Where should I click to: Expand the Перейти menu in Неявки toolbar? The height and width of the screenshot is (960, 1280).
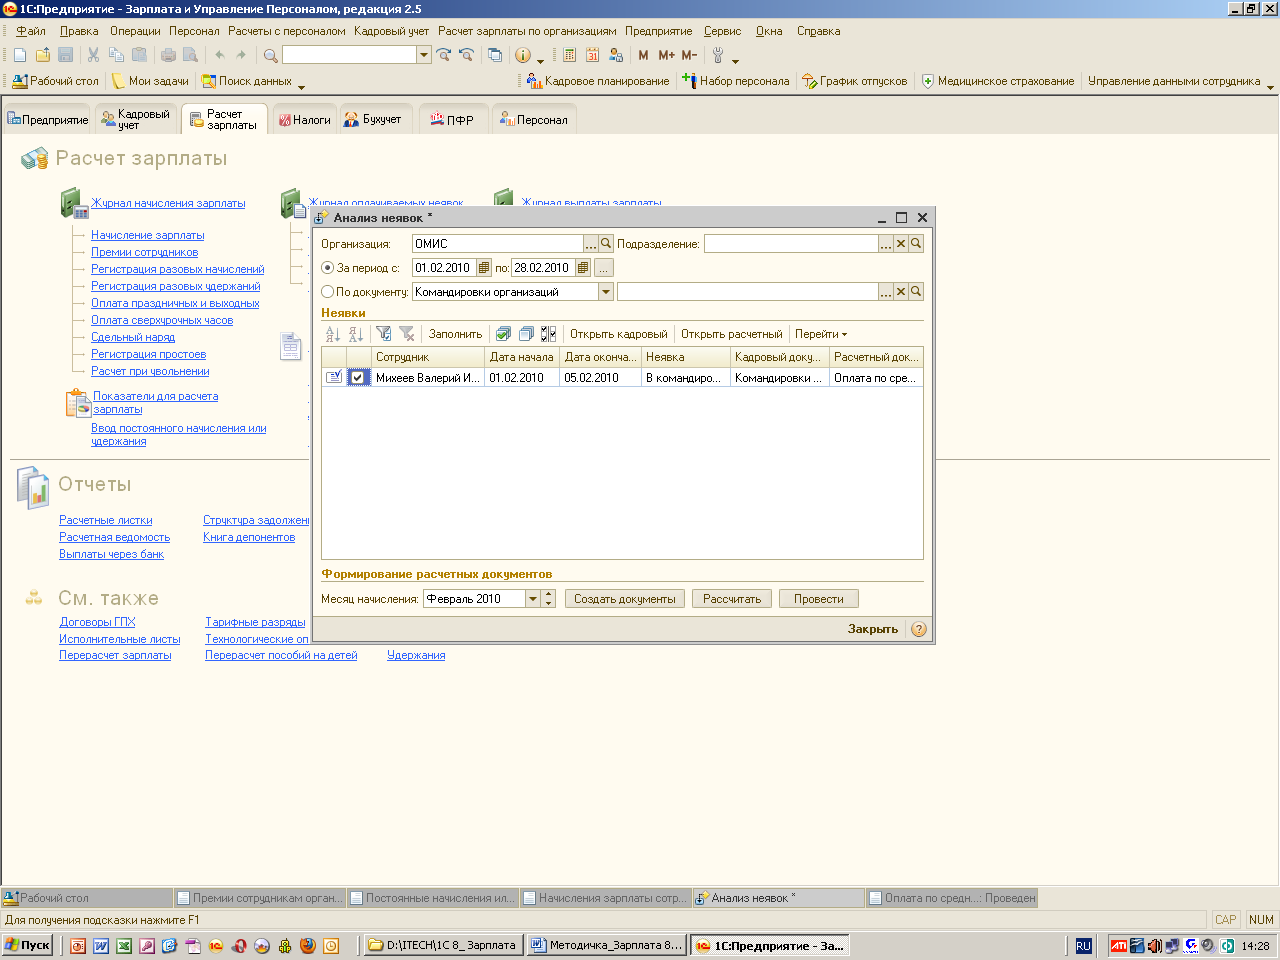(x=821, y=334)
